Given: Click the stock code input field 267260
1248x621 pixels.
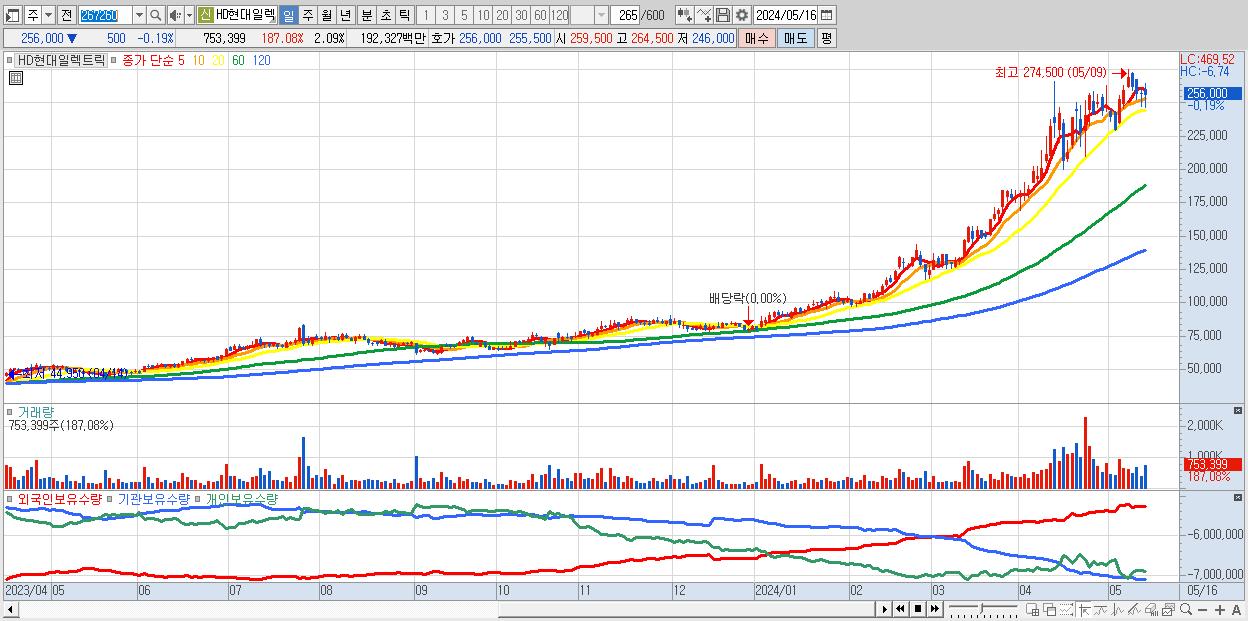Looking at the screenshot, I should [x=105, y=15].
